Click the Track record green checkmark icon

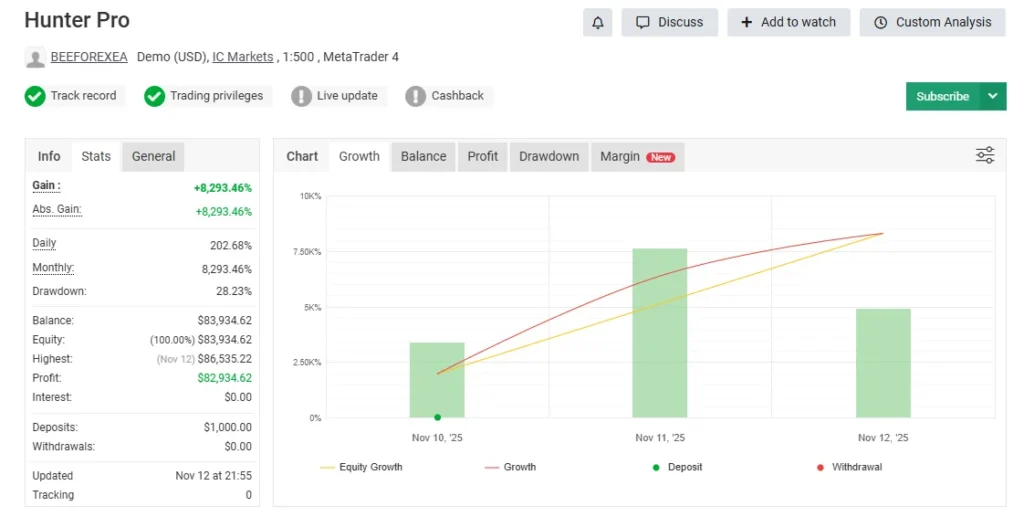click(35, 96)
